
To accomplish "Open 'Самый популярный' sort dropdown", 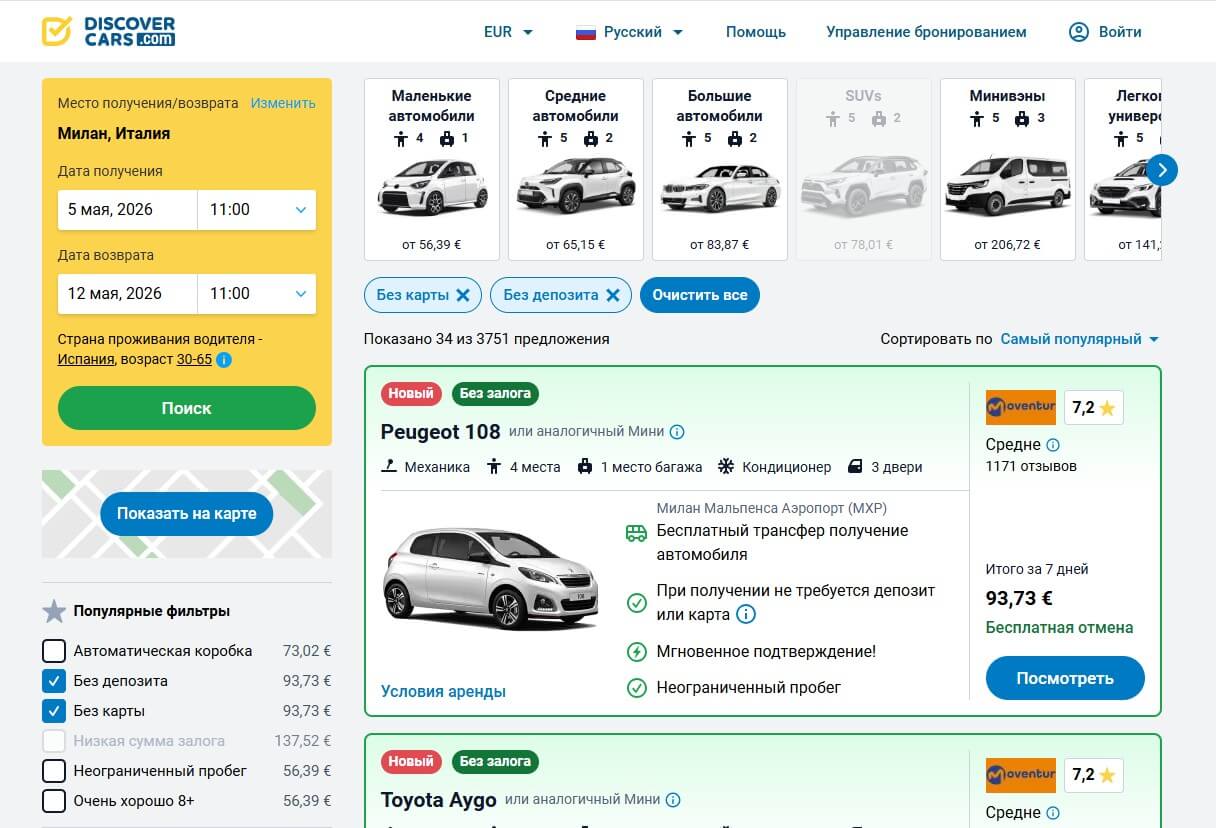I will [x=1080, y=339].
